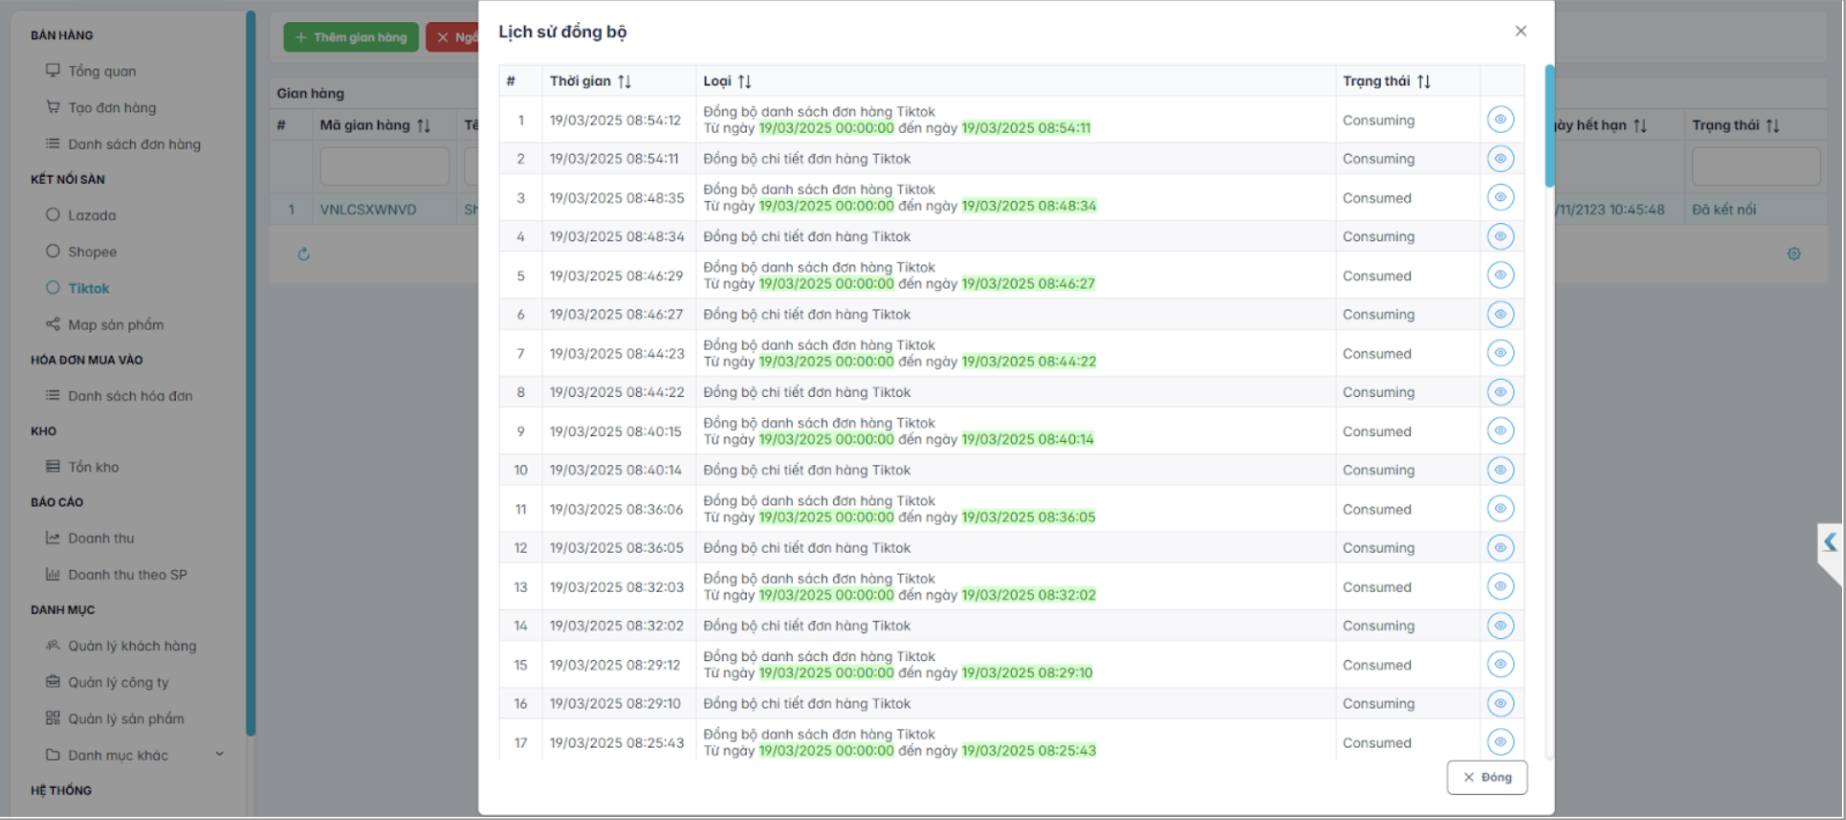View details of sync record number 3
Screen dimensions: 1846x820
pyautogui.click(x=1499, y=198)
